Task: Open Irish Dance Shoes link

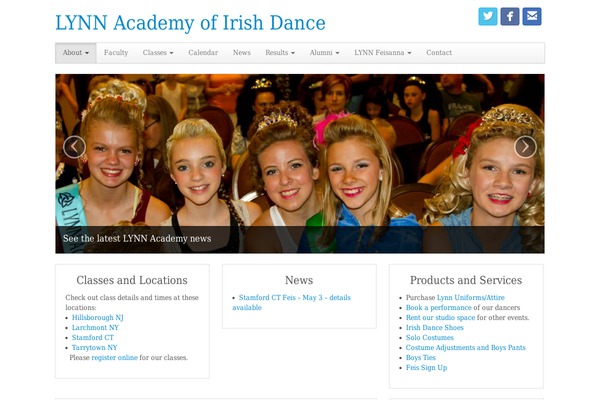Action: pyautogui.click(x=435, y=328)
